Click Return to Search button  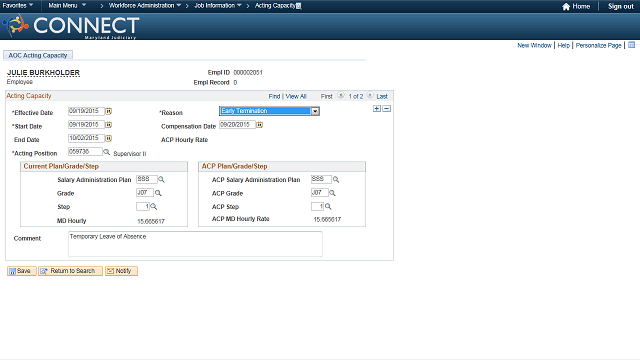point(70,271)
